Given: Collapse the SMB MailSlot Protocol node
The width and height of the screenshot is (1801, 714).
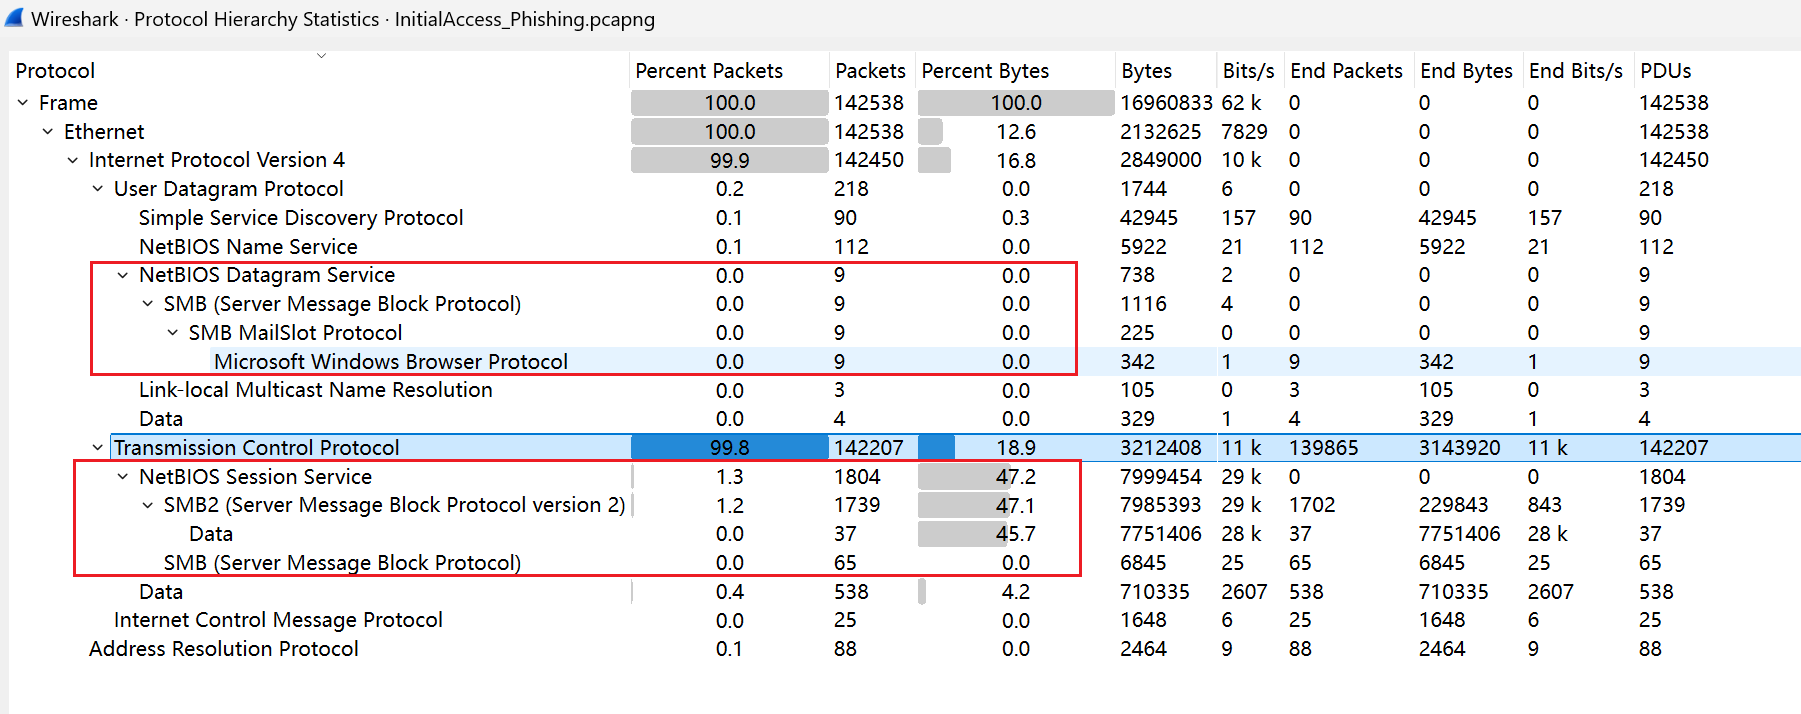Looking at the screenshot, I should tap(173, 333).
